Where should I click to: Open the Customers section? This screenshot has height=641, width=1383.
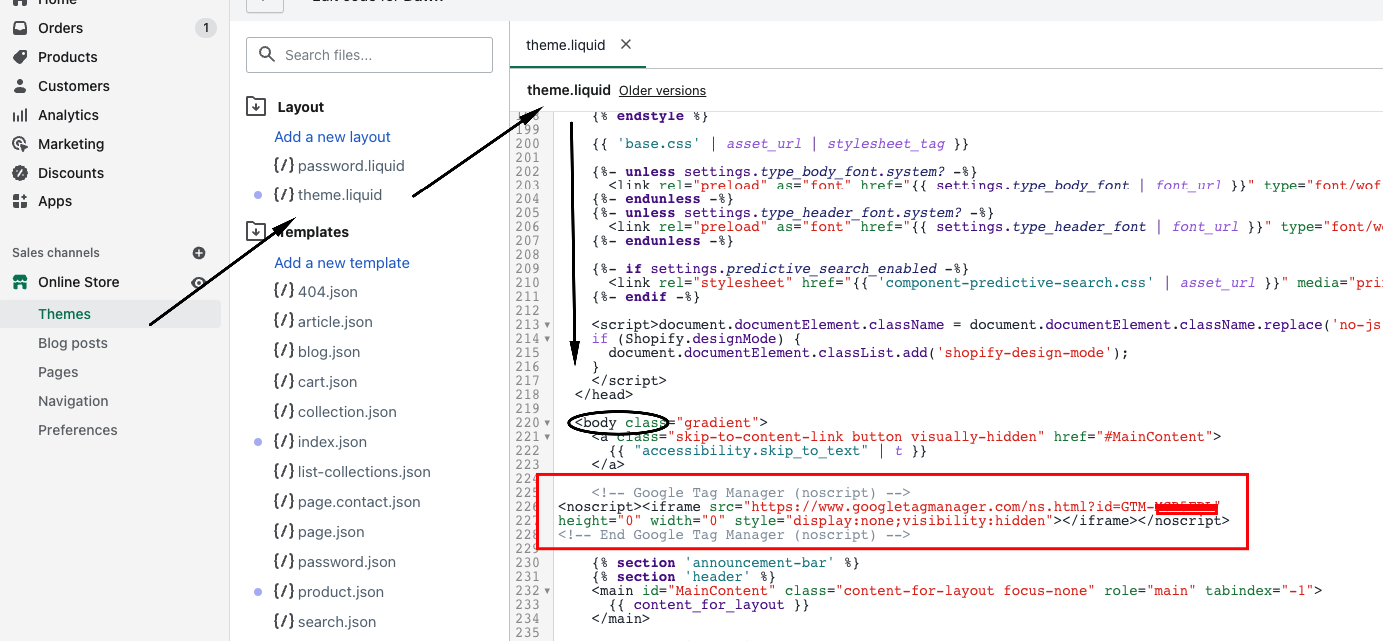(x=74, y=86)
